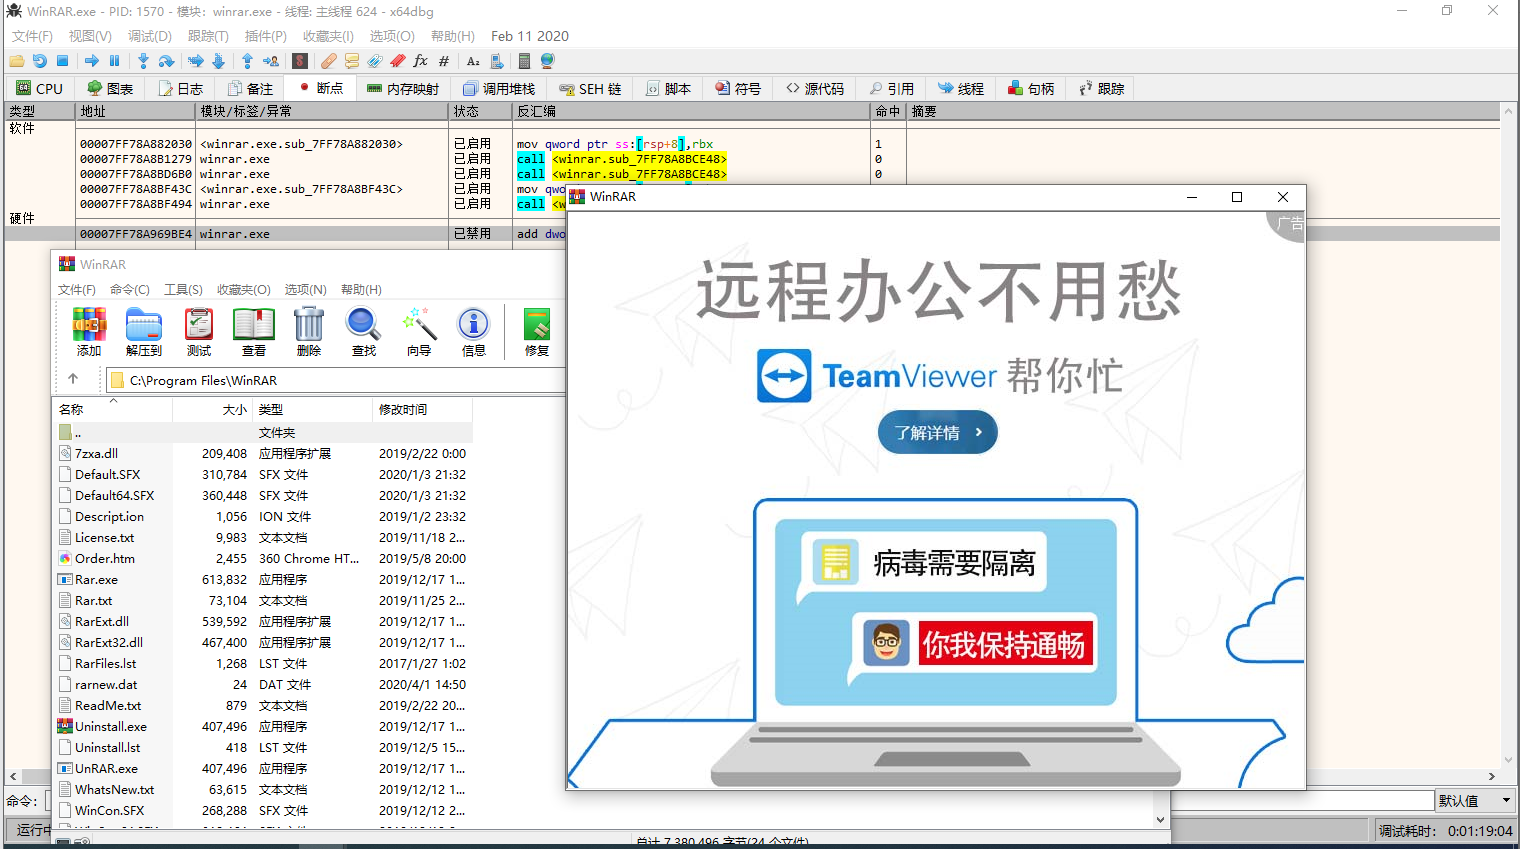Switch to the 内存映射 tab
This screenshot has height=849, width=1520.
click(403, 88)
